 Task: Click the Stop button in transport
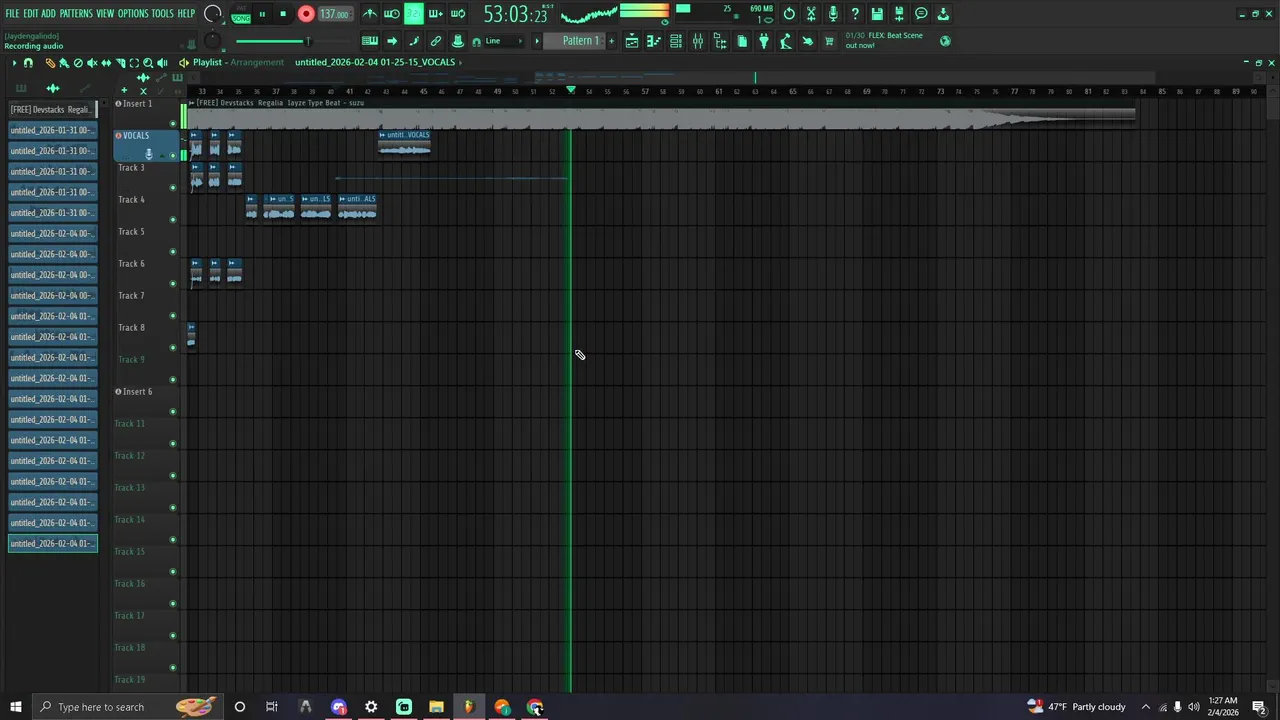(x=283, y=14)
